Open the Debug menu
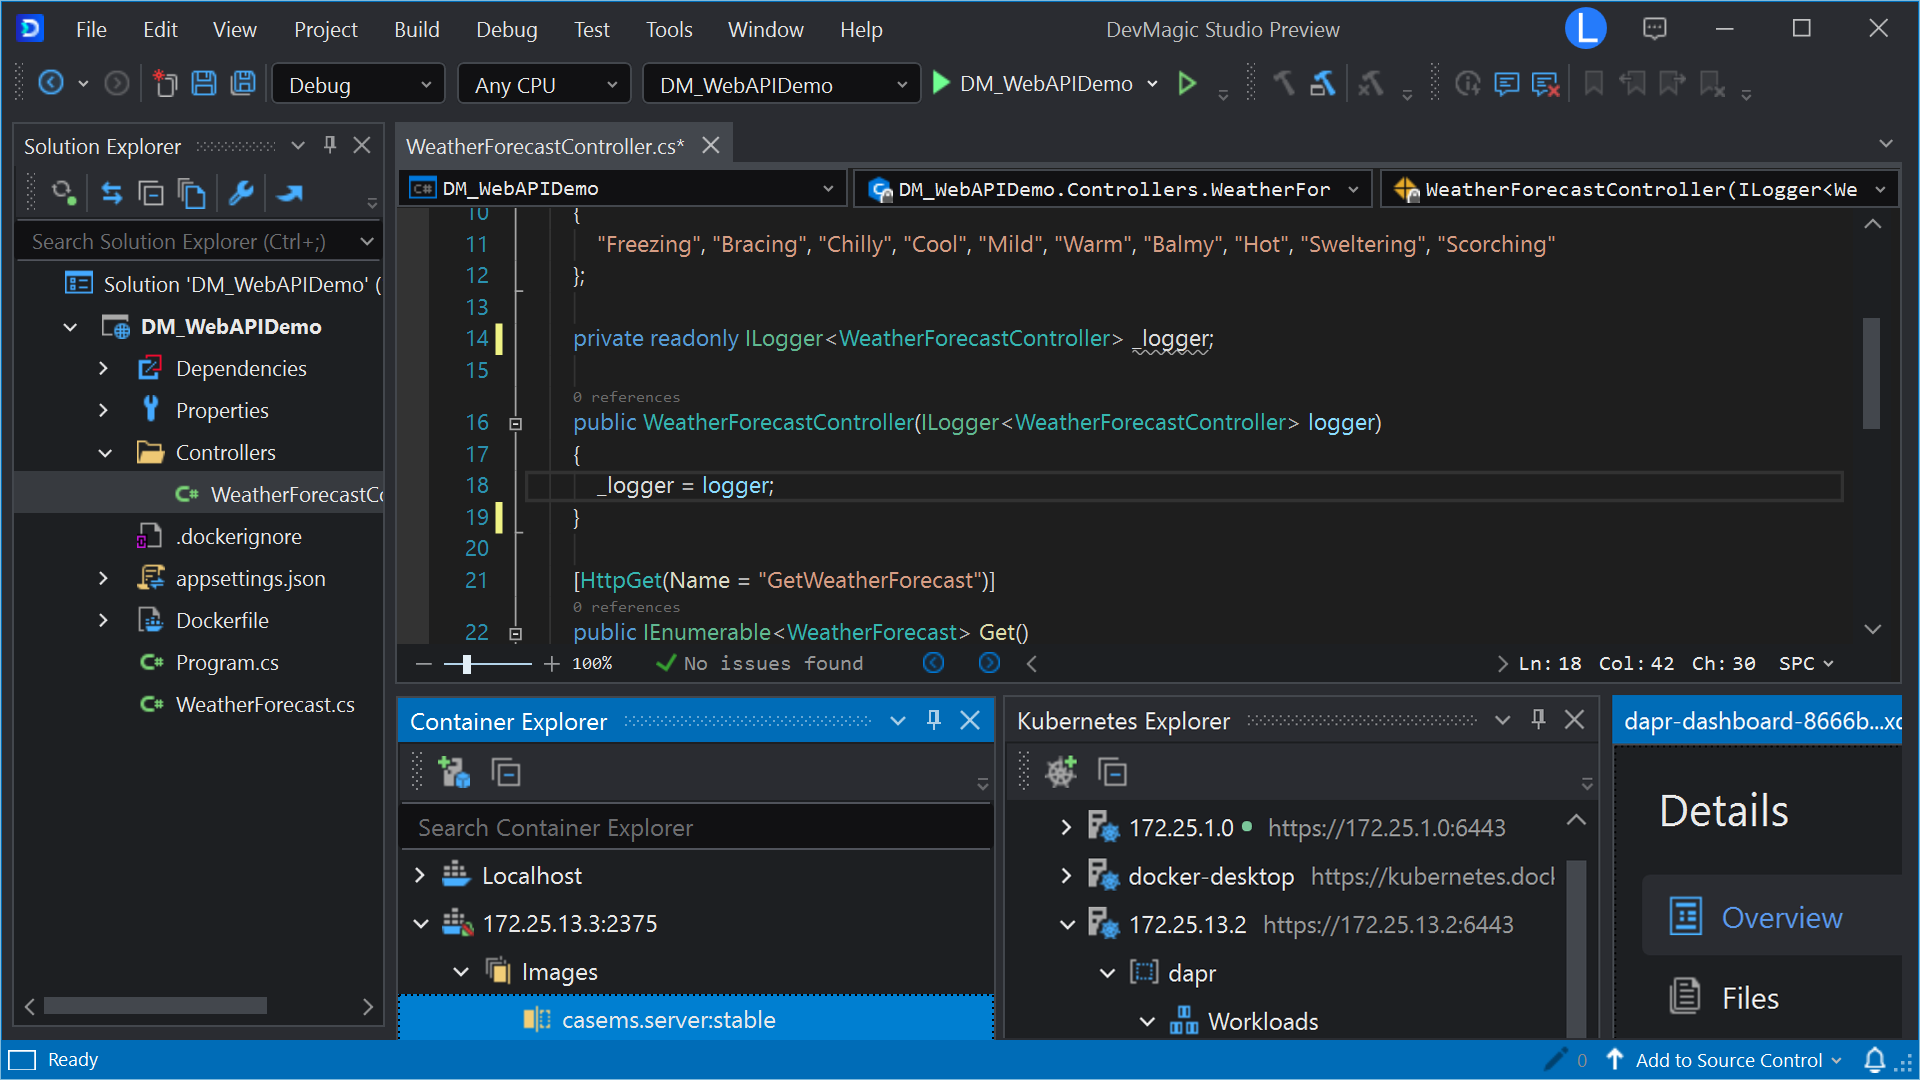 (507, 29)
